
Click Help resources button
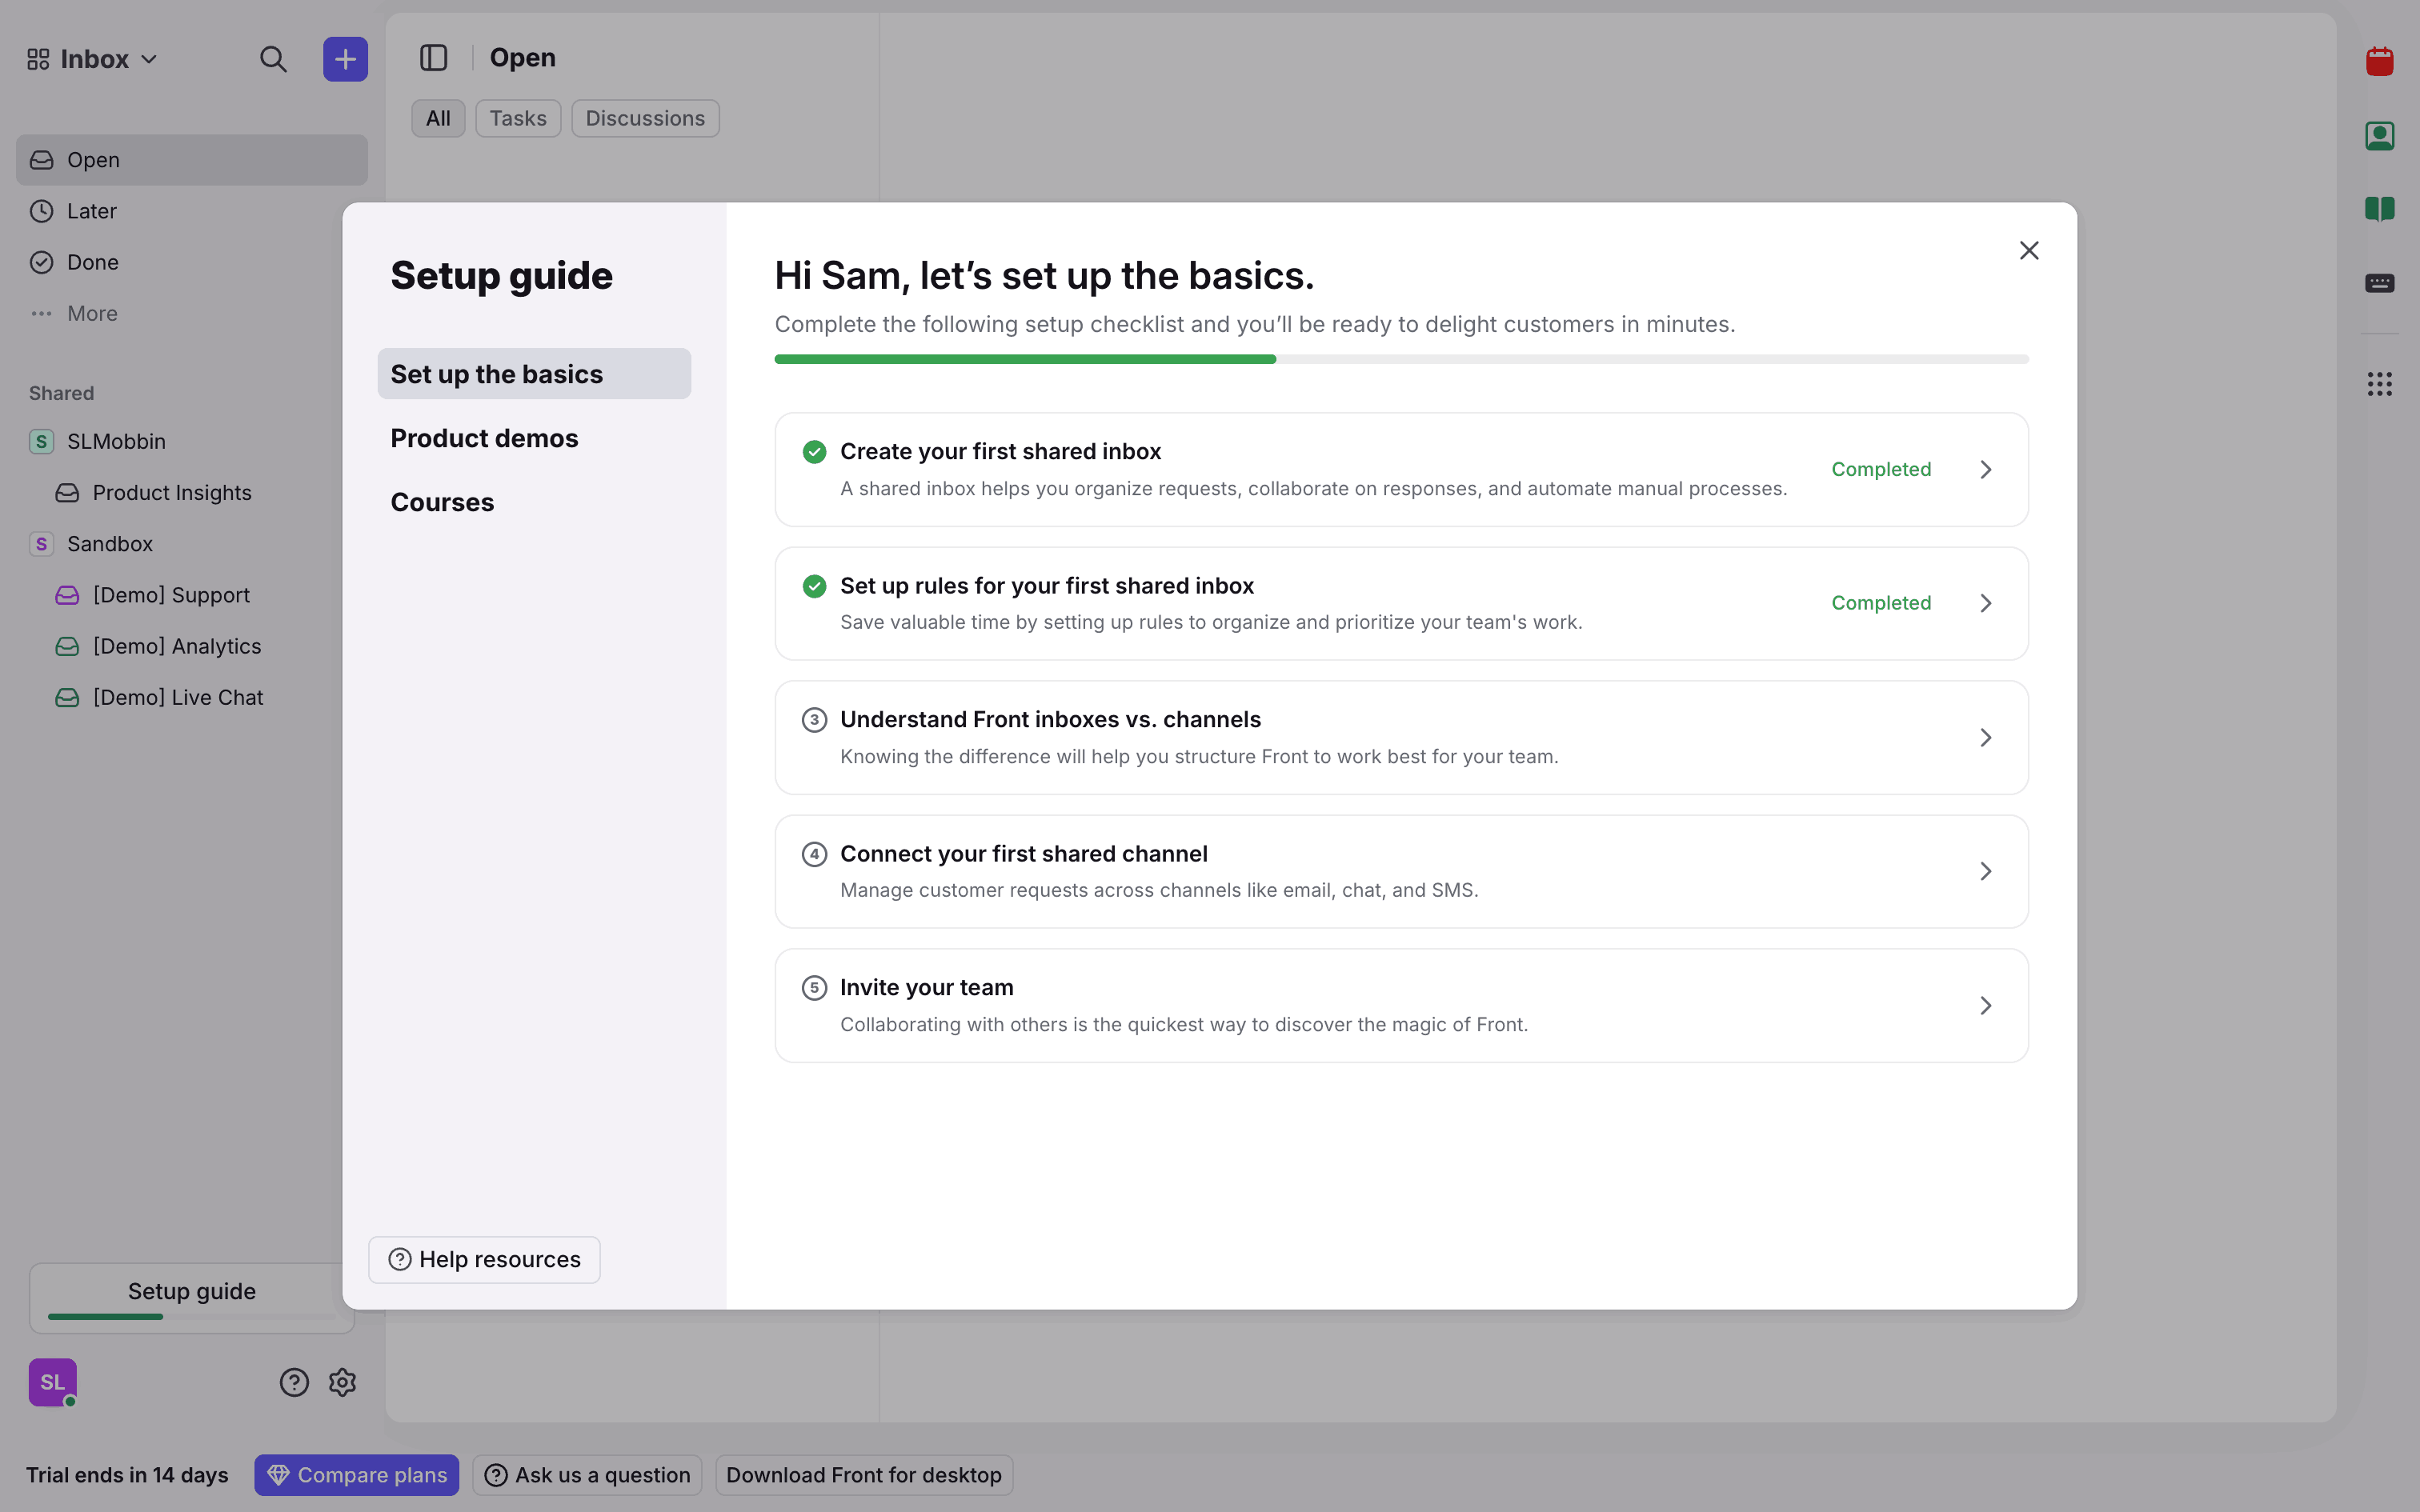click(x=484, y=1259)
